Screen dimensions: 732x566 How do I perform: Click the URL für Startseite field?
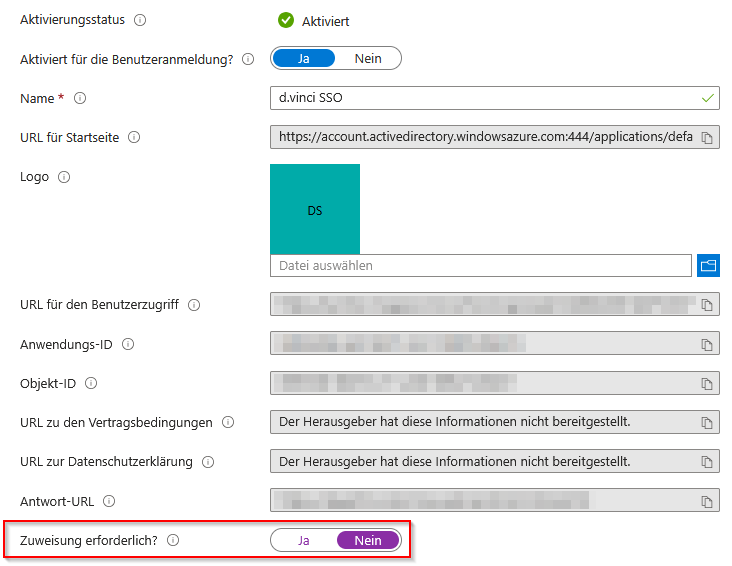click(495, 137)
